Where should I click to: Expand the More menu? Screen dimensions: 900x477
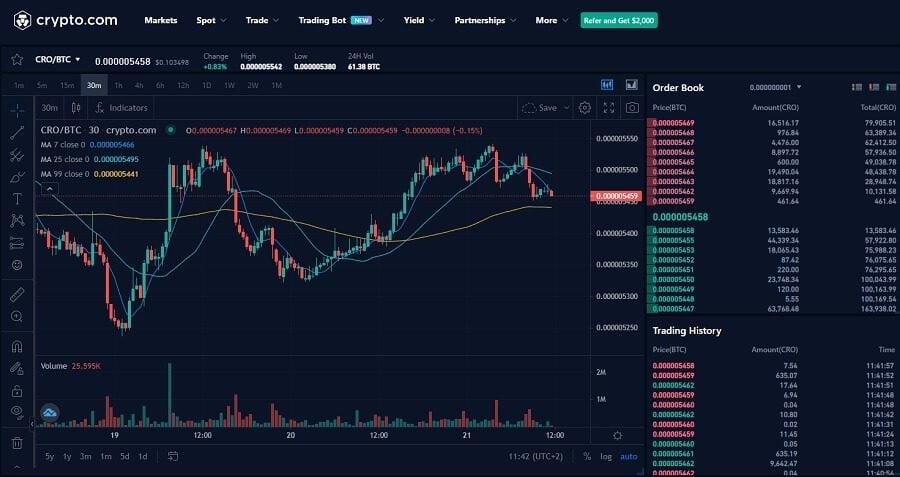point(552,20)
